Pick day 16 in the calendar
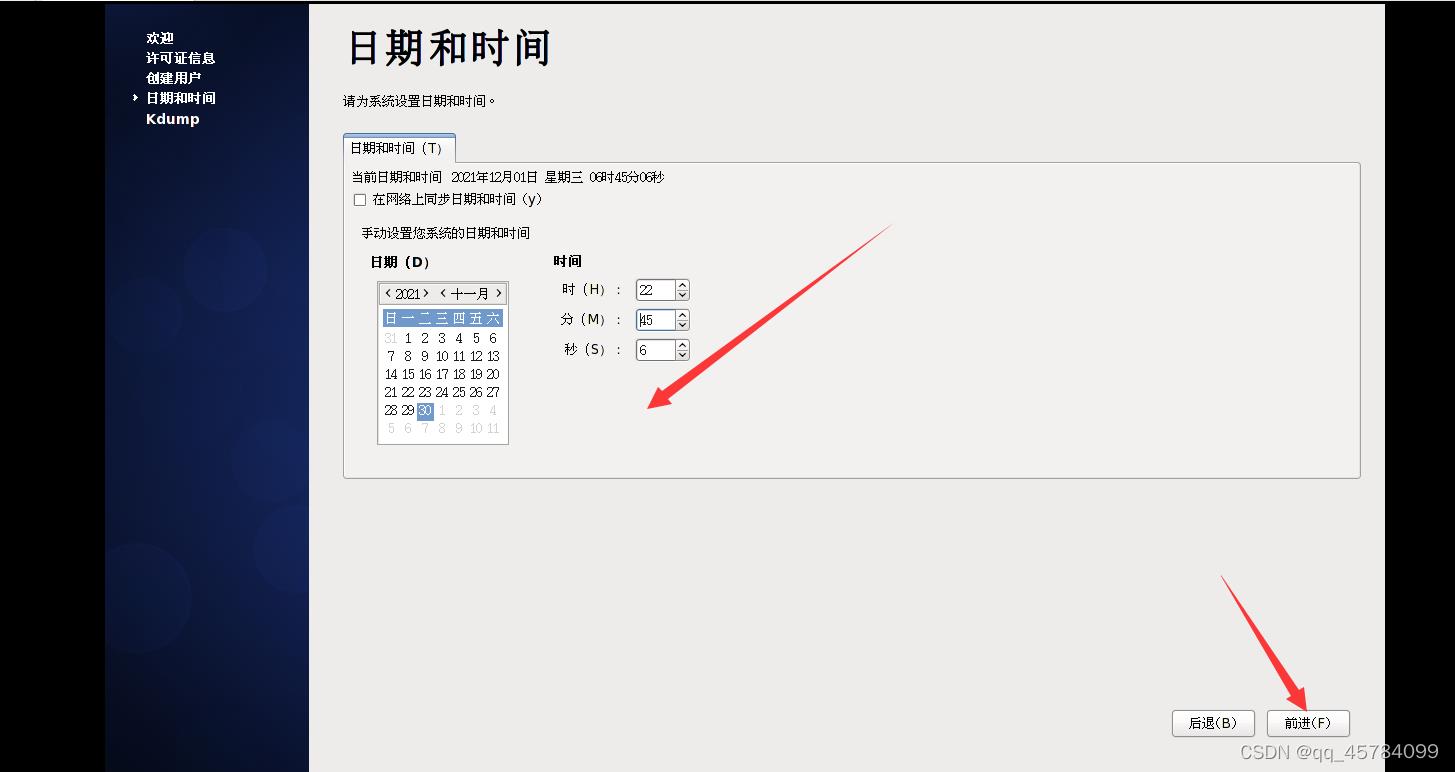The height and width of the screenshot is (772, 1455). (x=425, y=374)
